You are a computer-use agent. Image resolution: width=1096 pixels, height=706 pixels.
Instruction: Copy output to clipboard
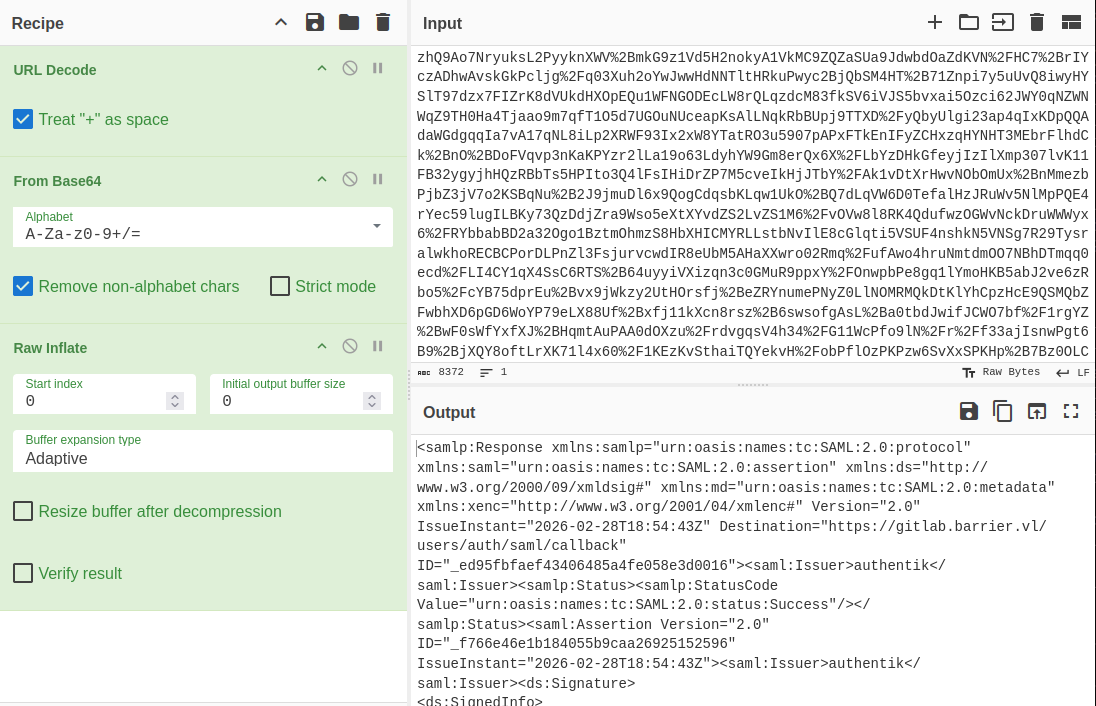pos(1002,411)
